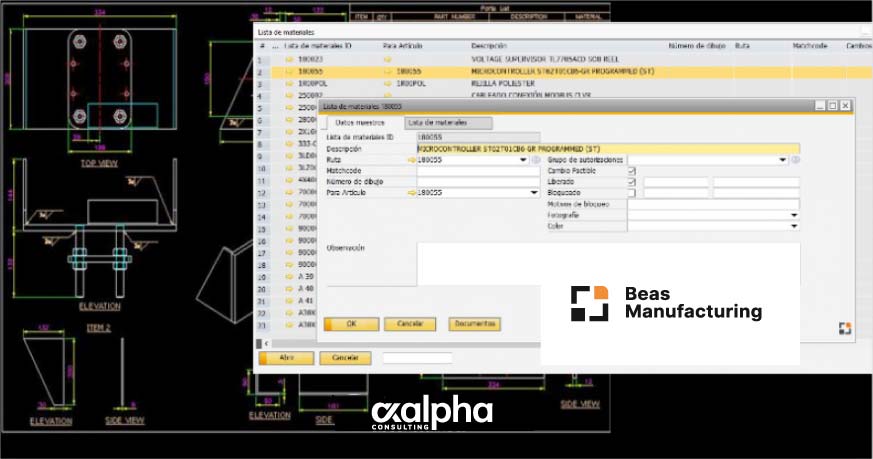
Task: Click the Beas logo icon at bottom right corner
Action: [x=843, y=329]
